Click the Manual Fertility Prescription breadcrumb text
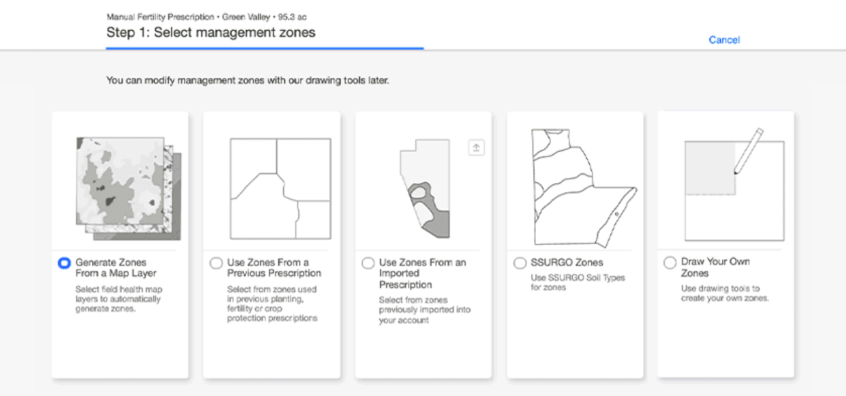 pos(162,17)
